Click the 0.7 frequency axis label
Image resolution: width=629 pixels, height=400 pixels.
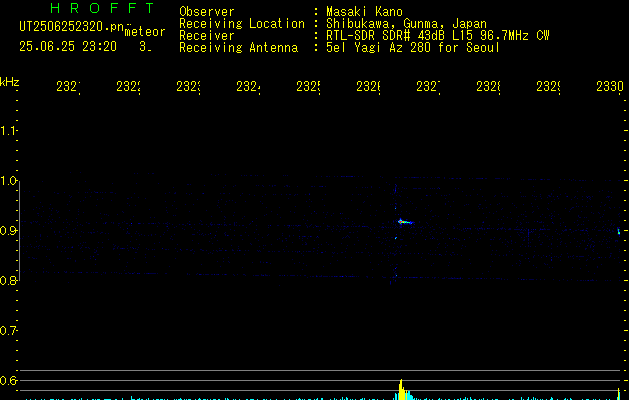pyautogui.click(x=8, y=331)
